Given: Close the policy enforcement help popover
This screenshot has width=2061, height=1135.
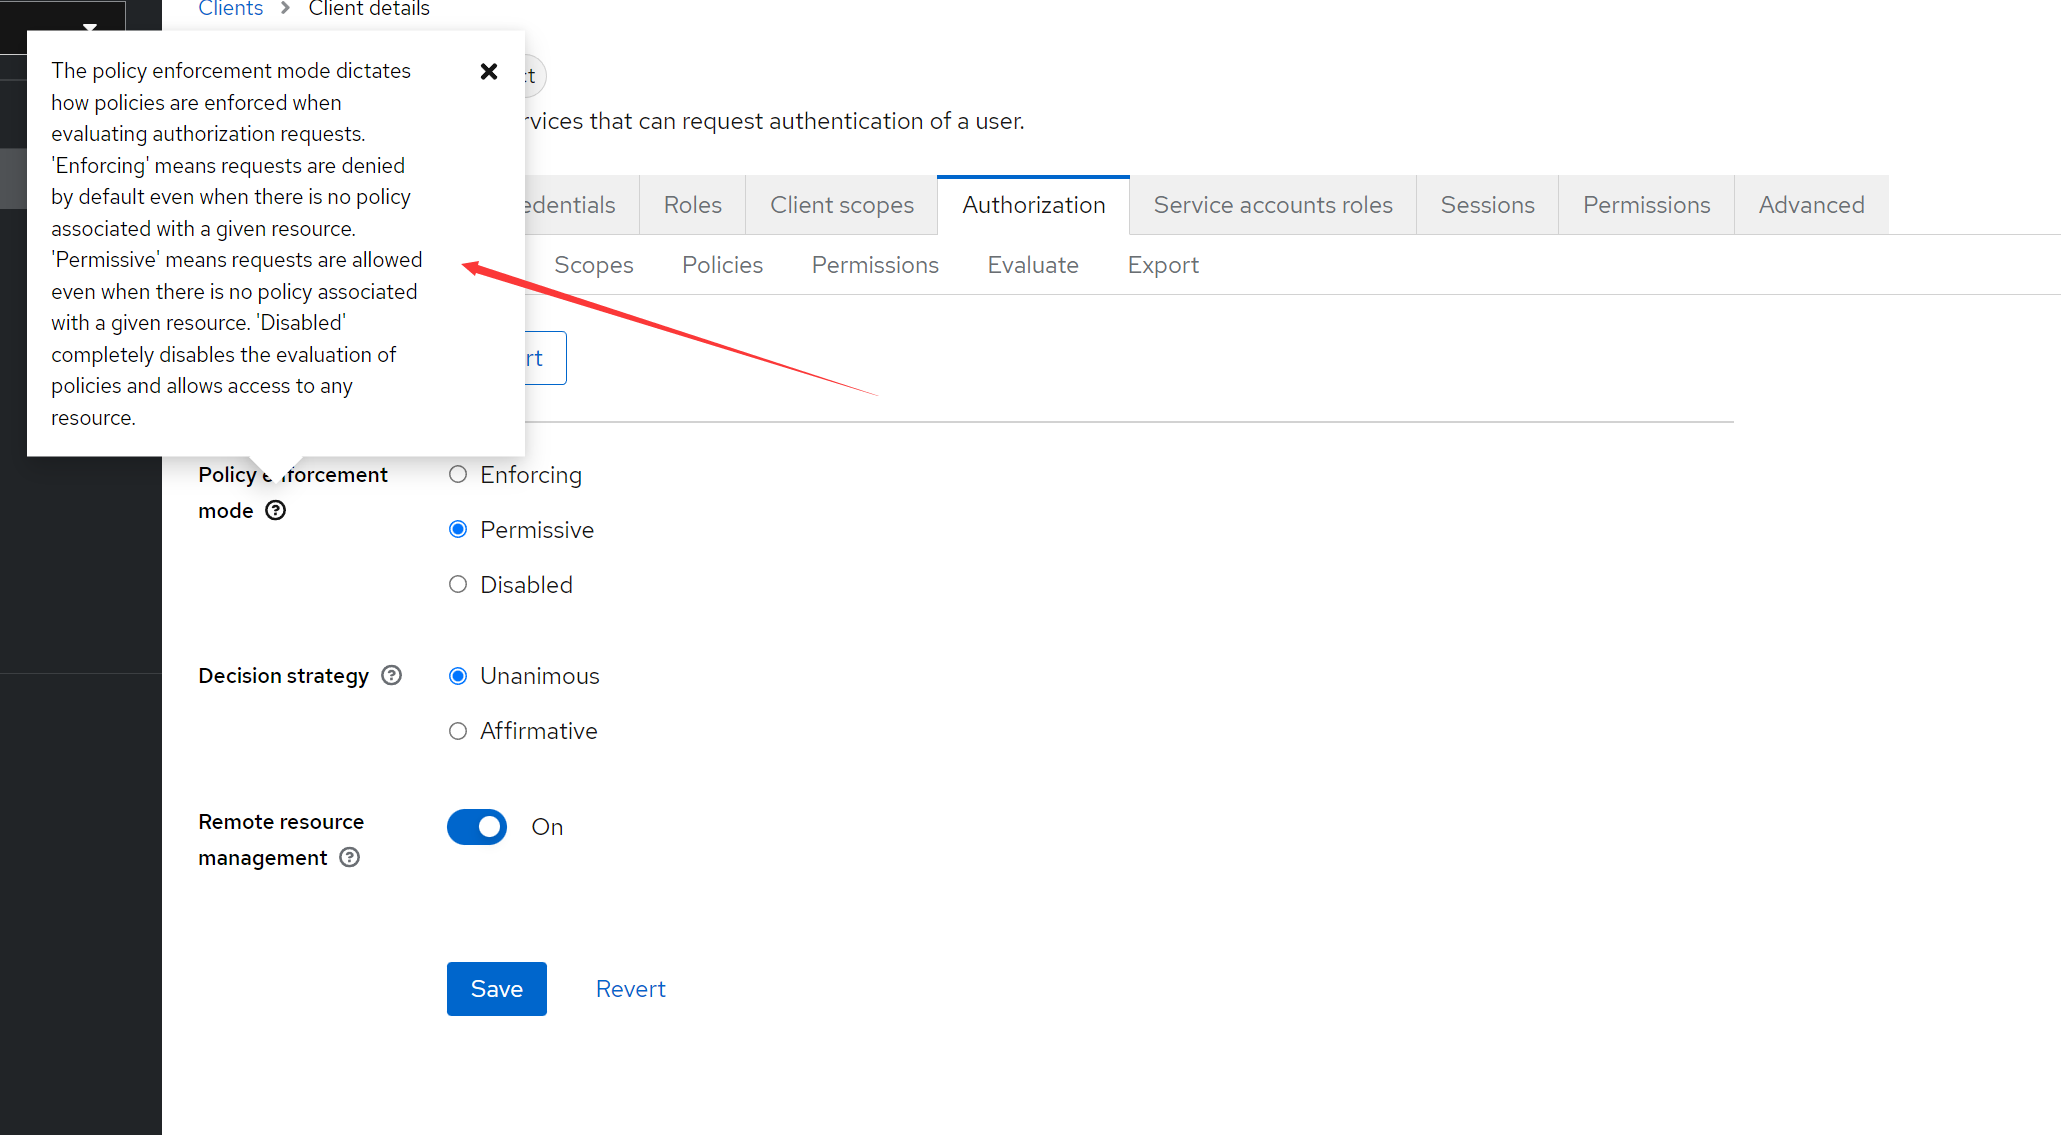Looking at the screenshot, I should click(489, 71).
